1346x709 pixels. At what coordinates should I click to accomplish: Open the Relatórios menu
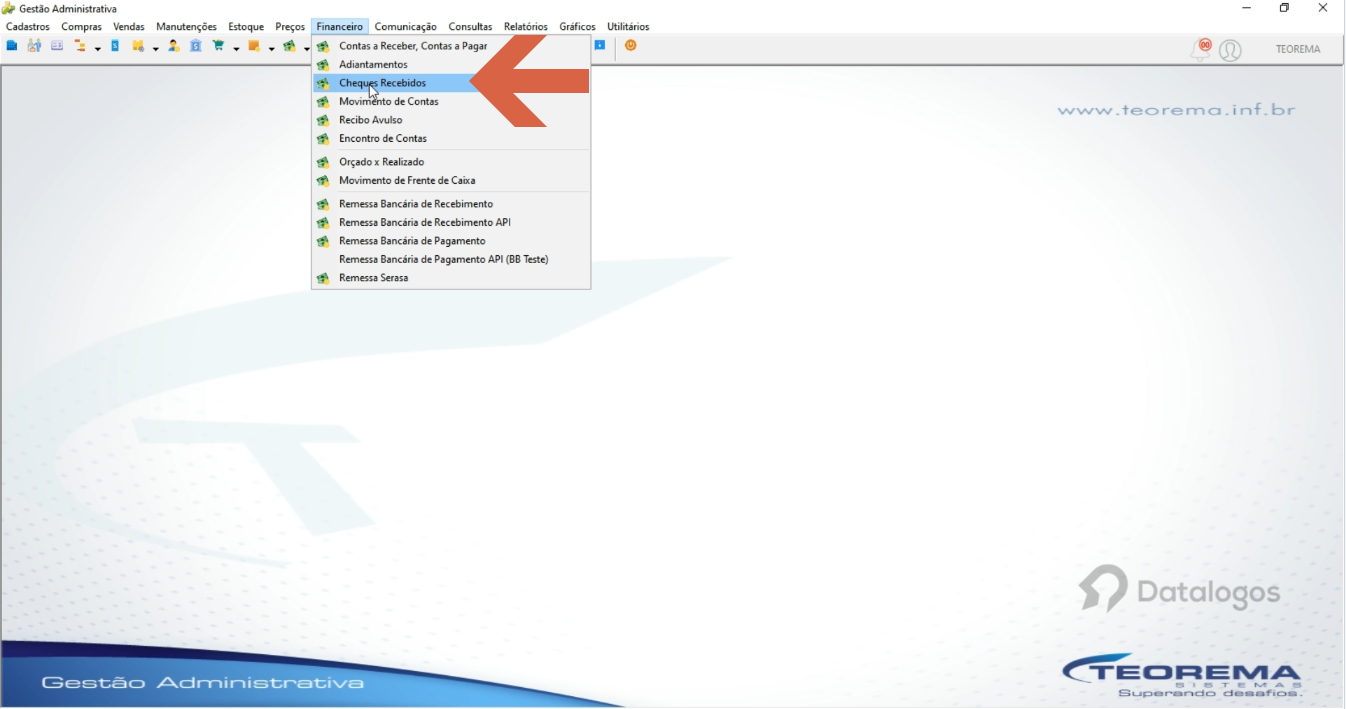[526, 27]
